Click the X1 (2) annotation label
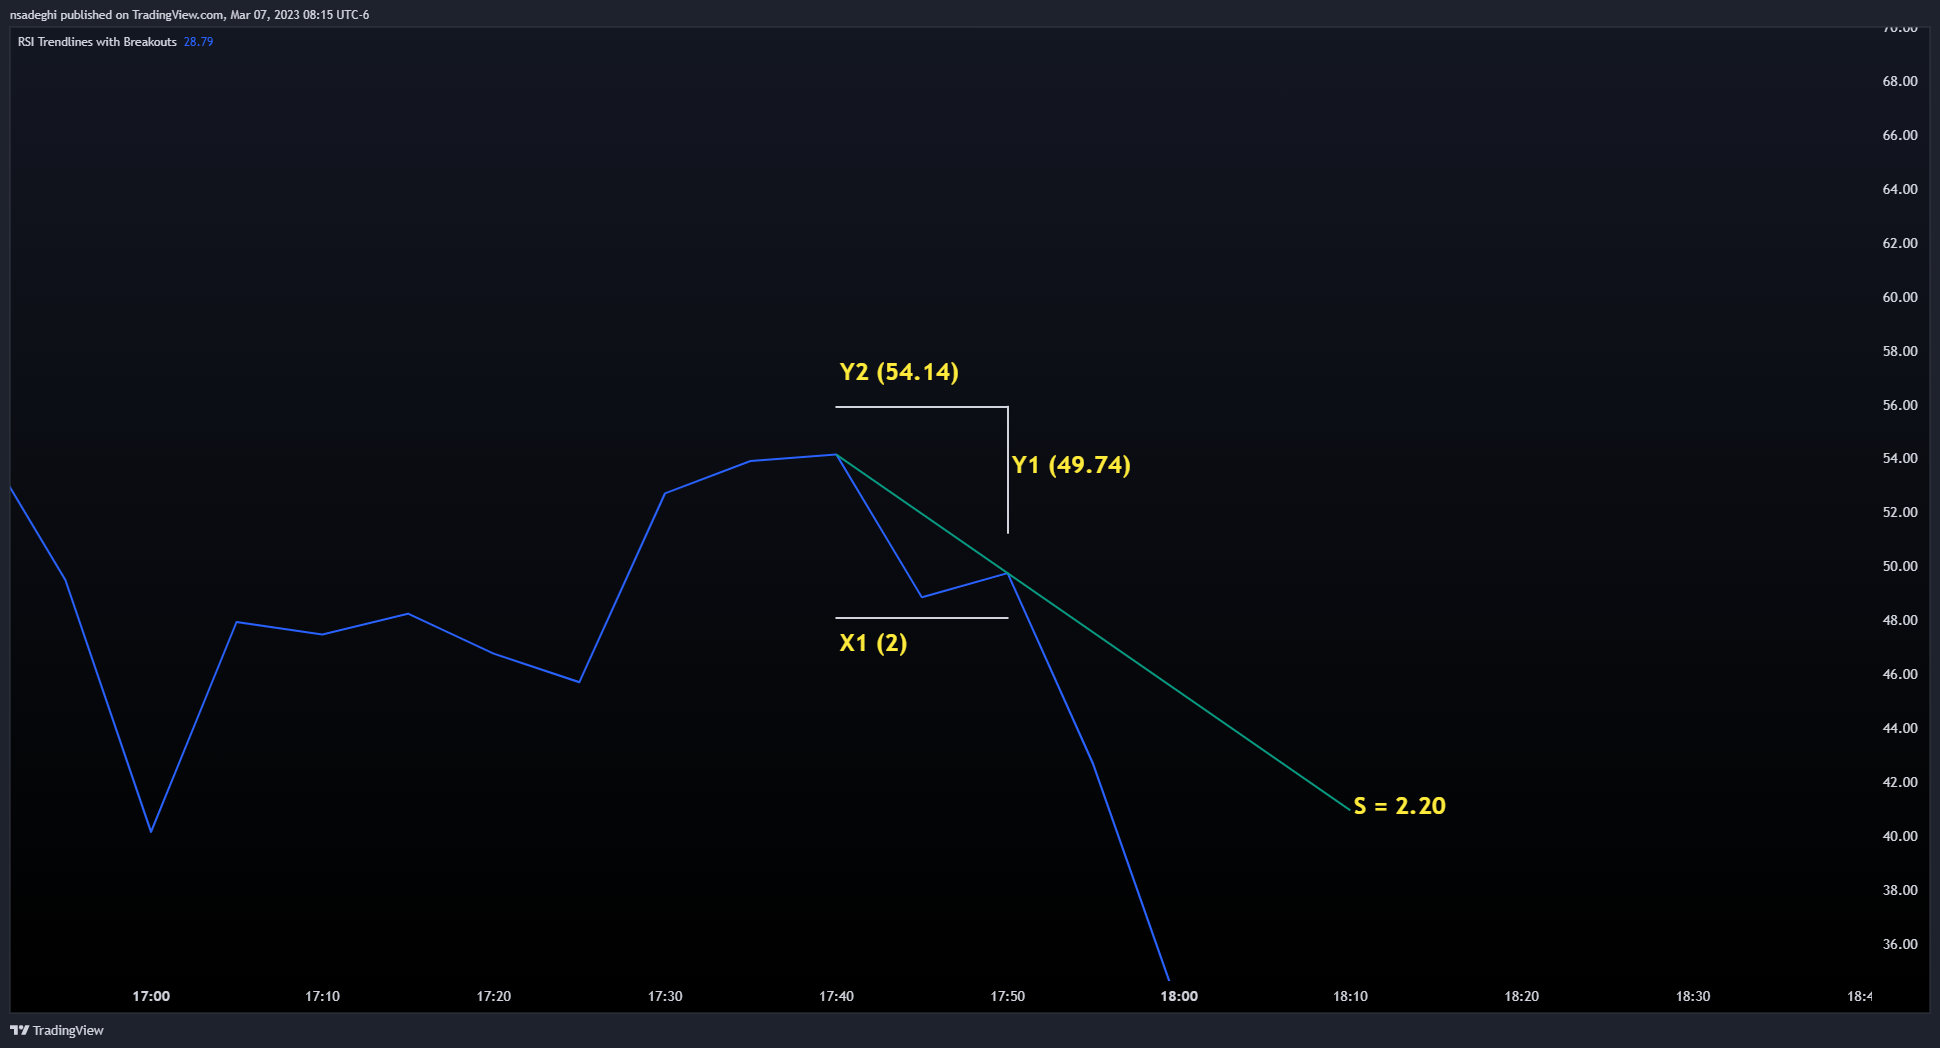 tap(873, 643)
